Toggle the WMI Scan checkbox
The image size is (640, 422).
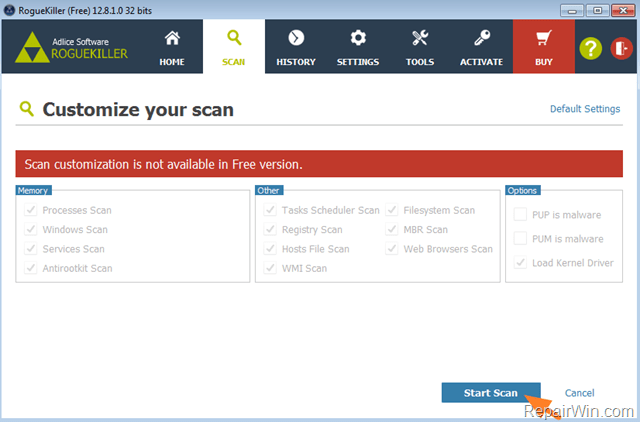[270, 268]
